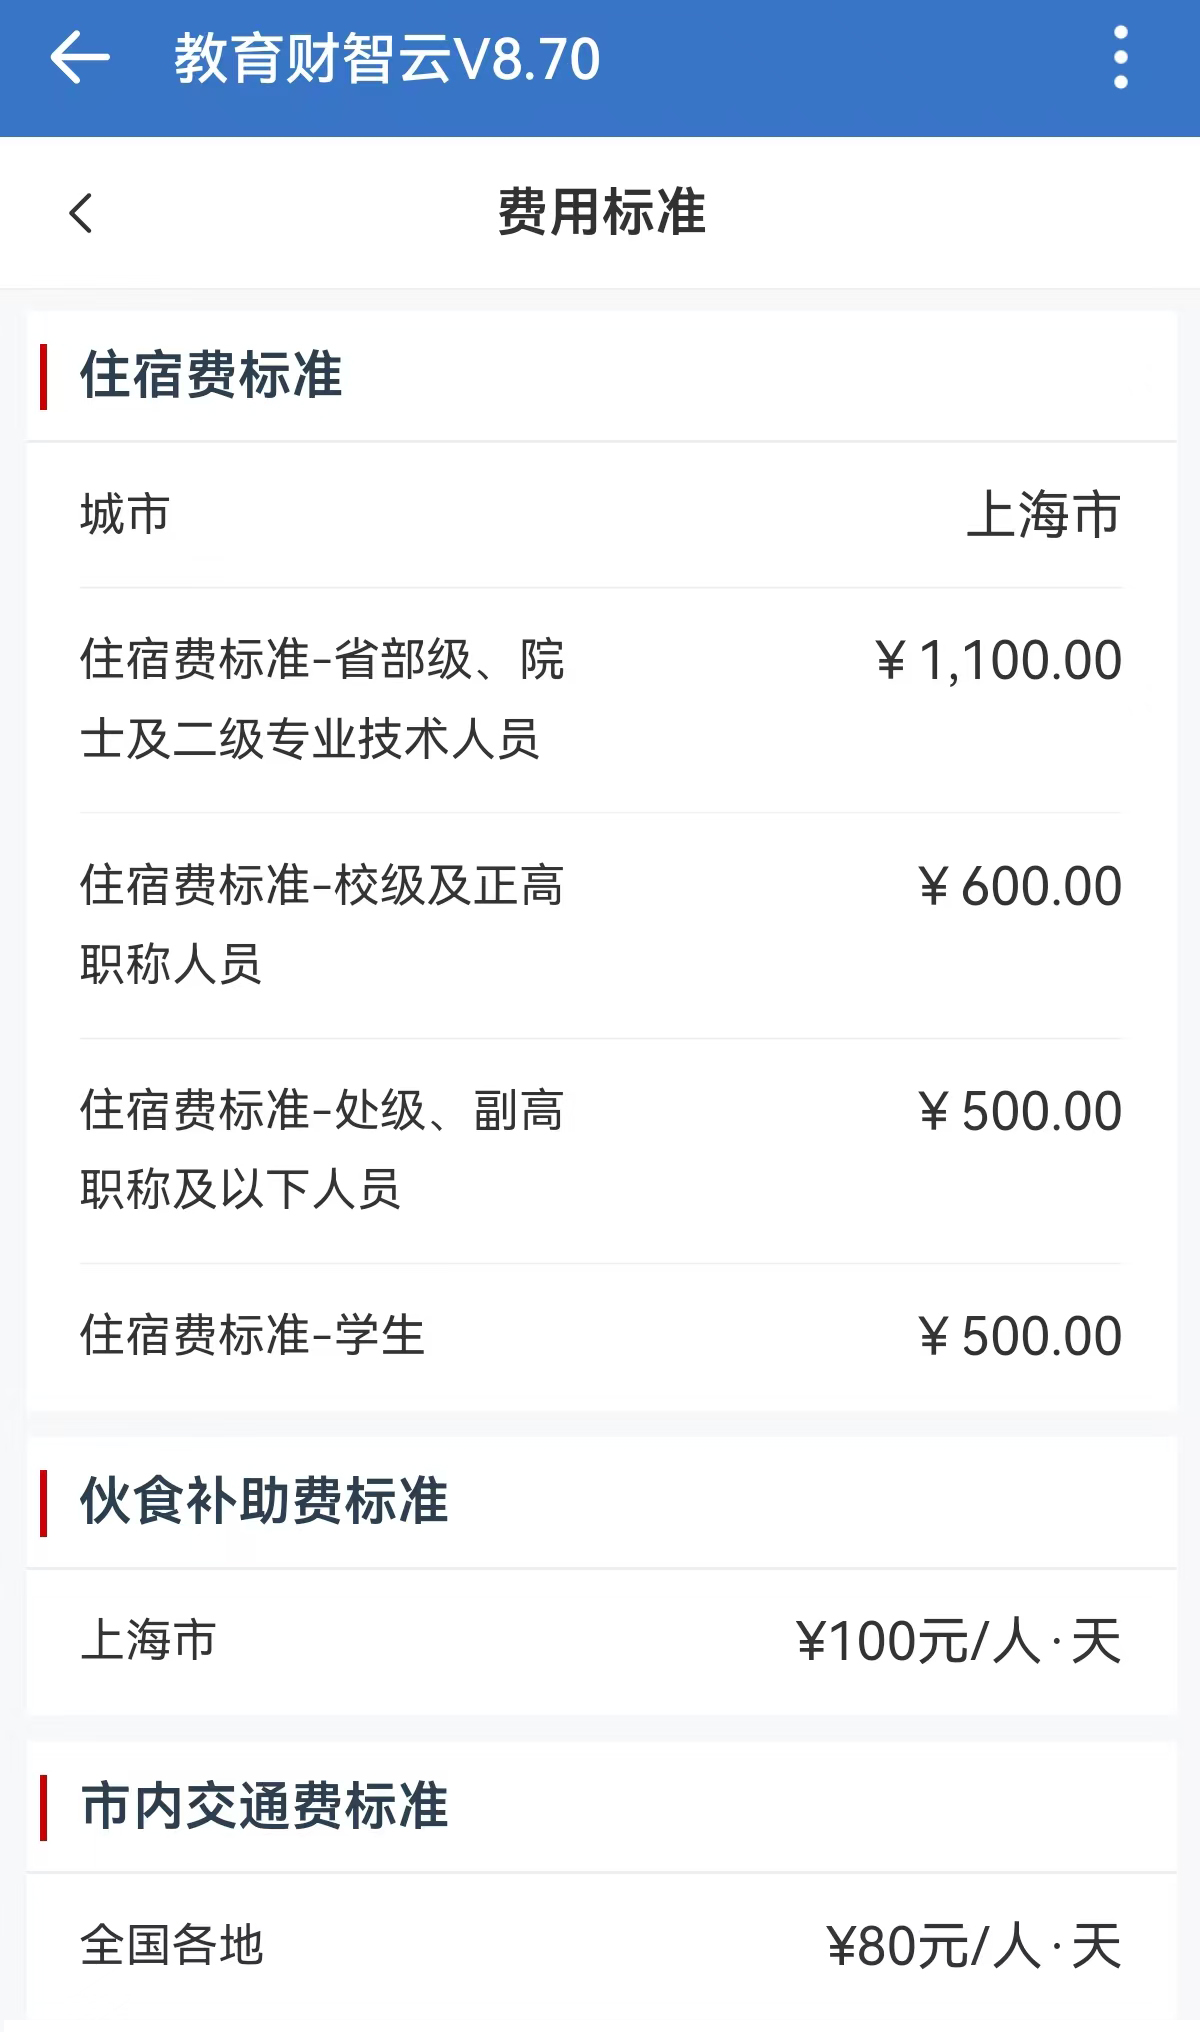
Task: Tap the chevron back on 费用标准 bar
Action: (x=81, y=213)
